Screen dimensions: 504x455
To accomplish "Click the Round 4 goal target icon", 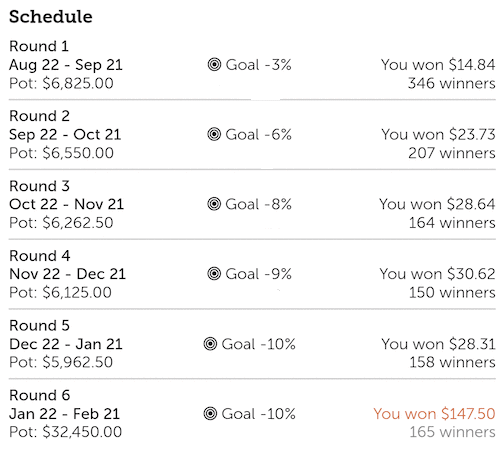I will pos(214,274).
